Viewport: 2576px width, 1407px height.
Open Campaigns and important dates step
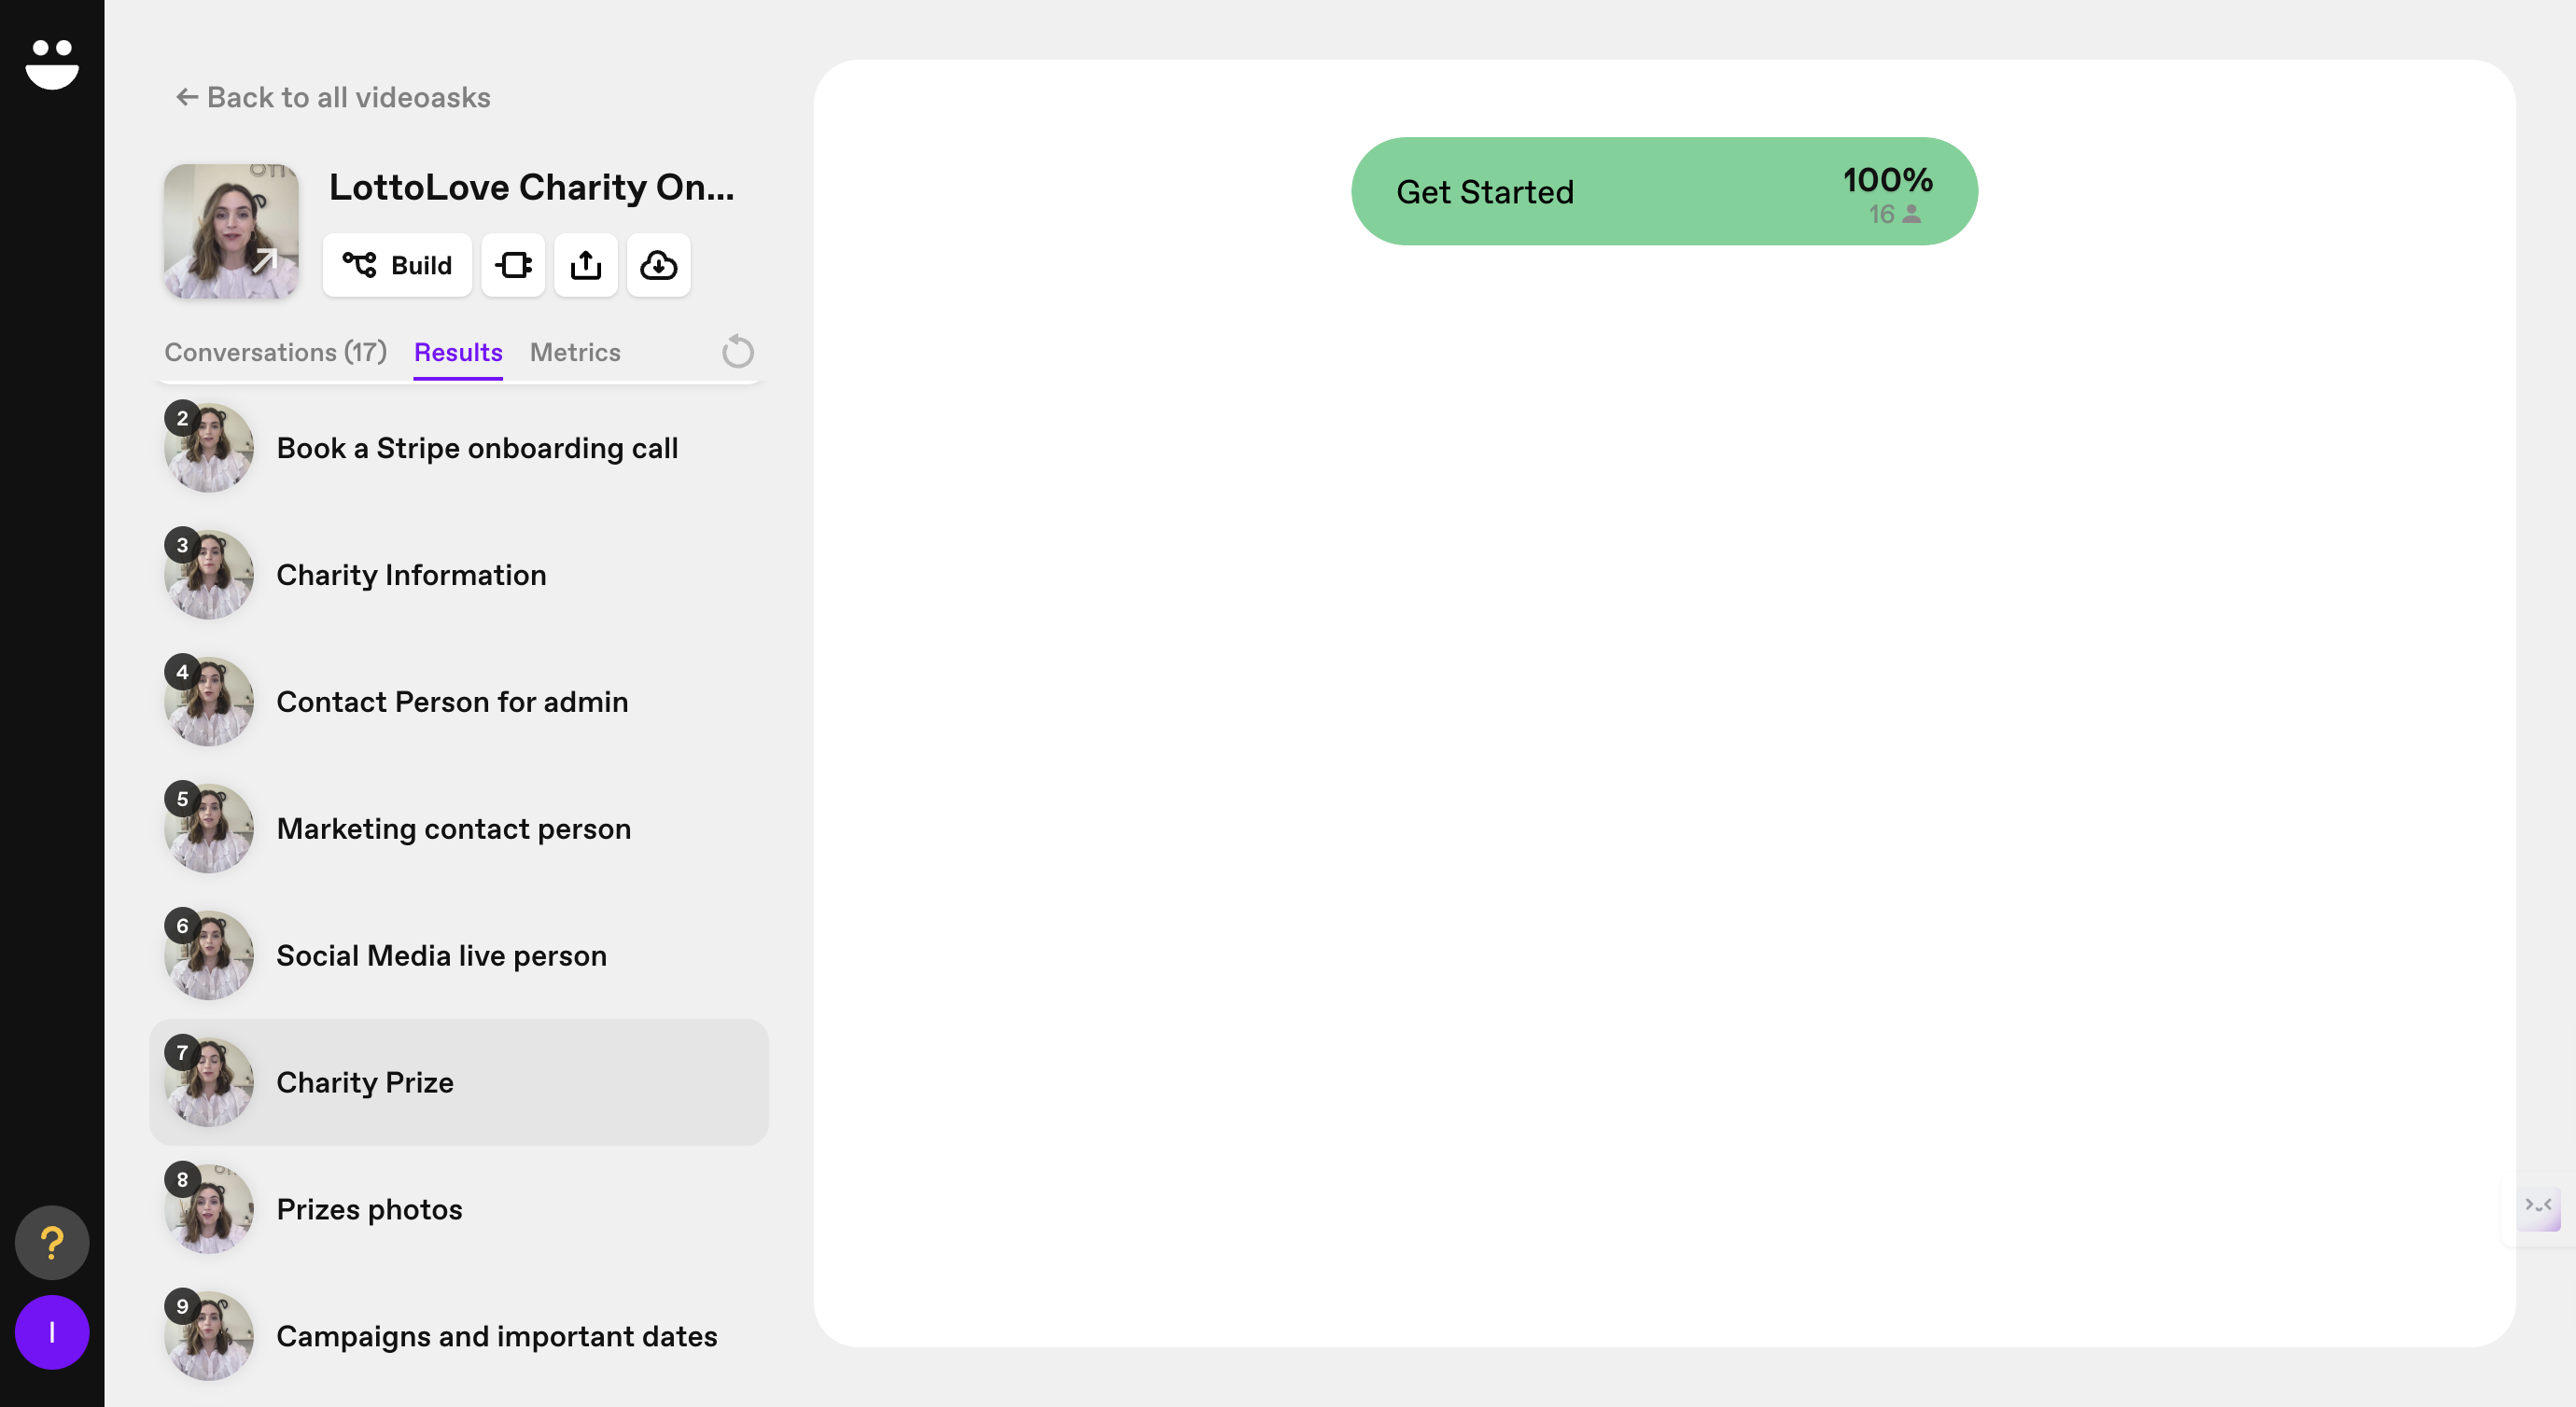[x=496, y=1336]
